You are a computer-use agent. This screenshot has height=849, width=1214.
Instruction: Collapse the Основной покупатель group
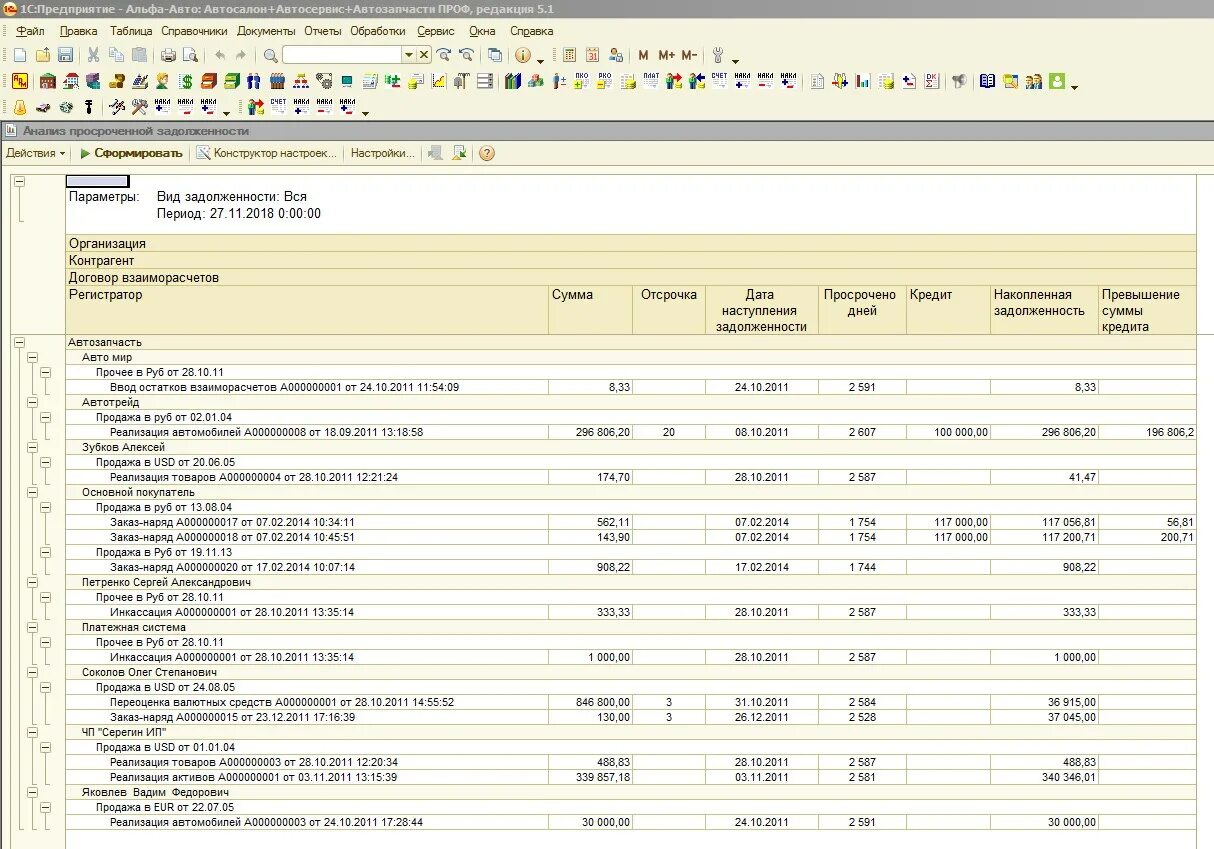(x=32, y=492)
